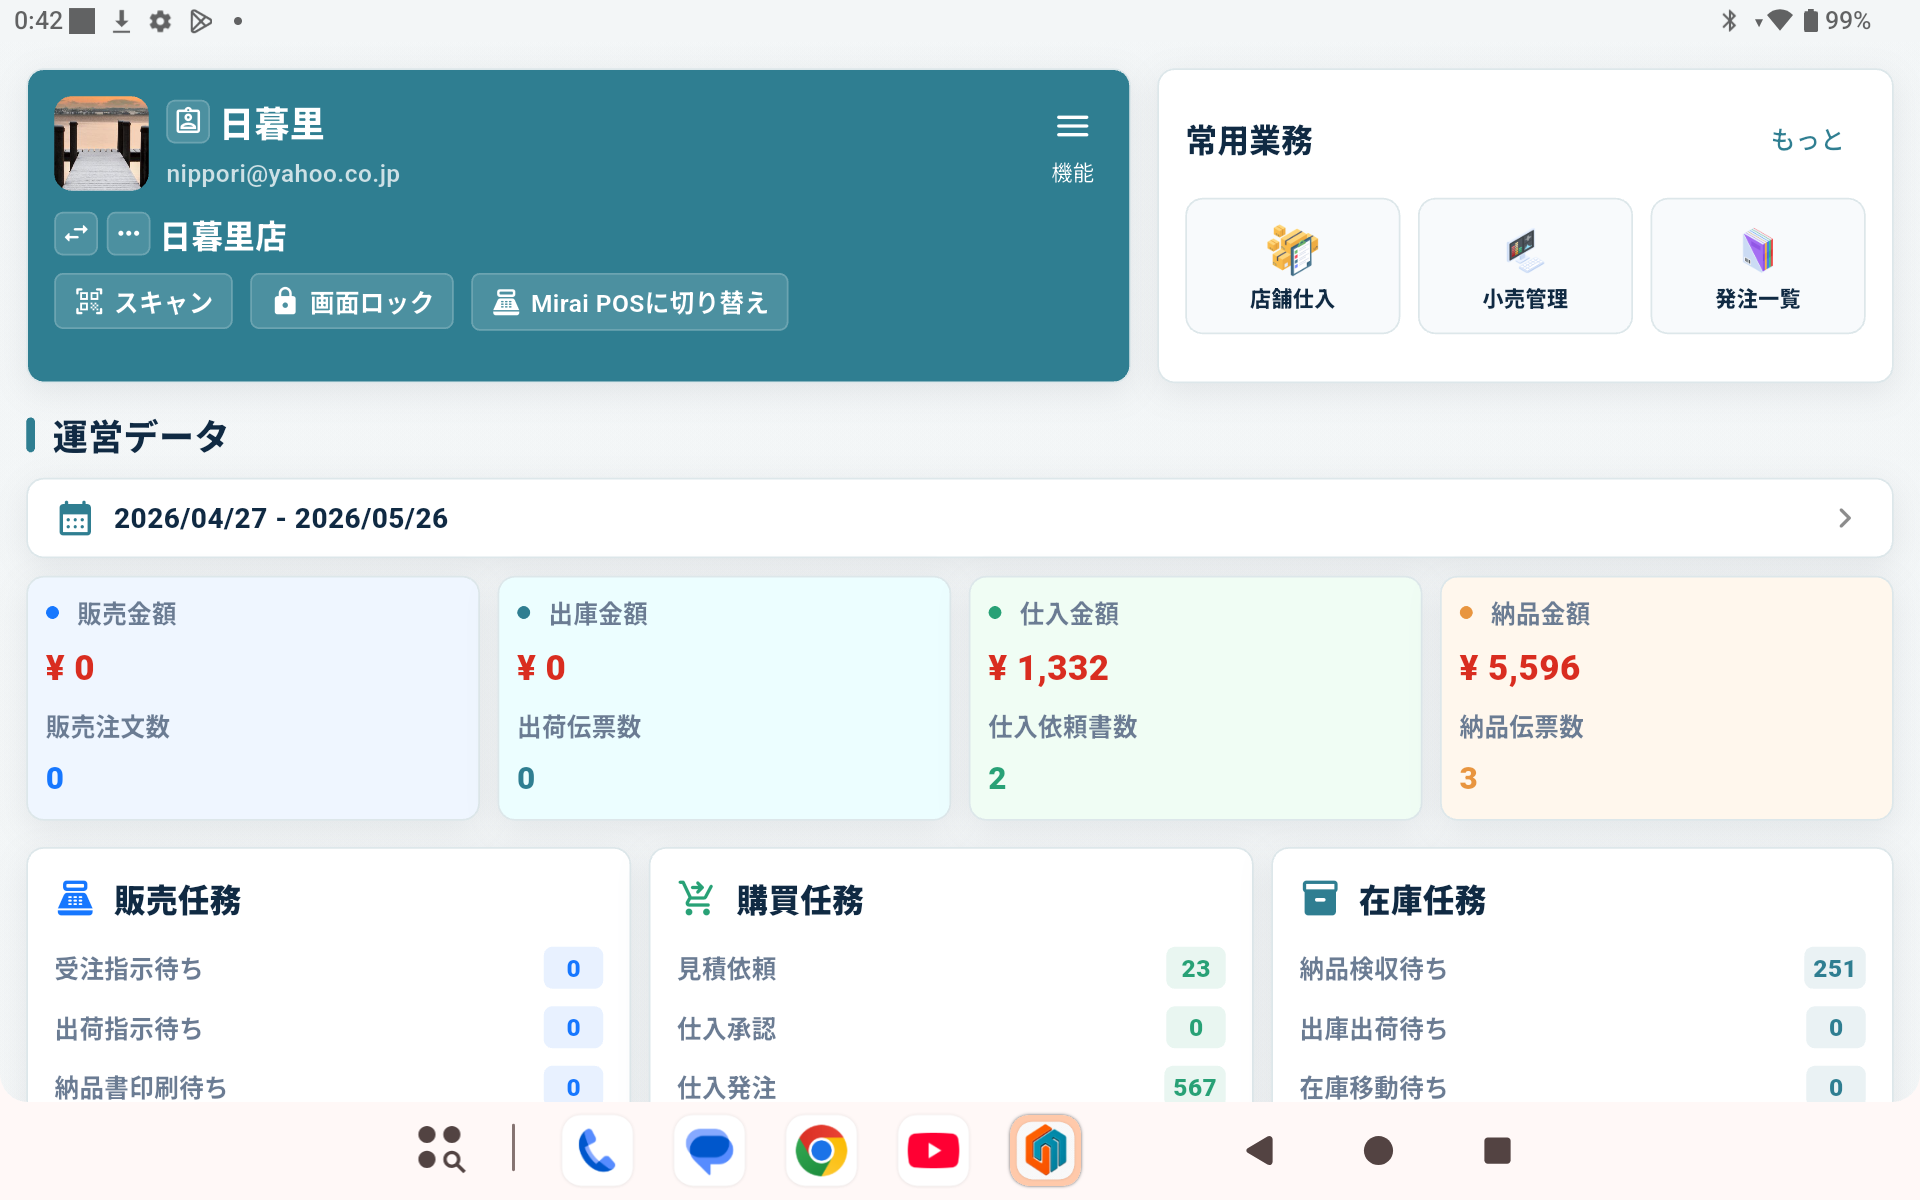Tap the 購買任務 heading
1920x1200 pixels.
tap(800, 900)
